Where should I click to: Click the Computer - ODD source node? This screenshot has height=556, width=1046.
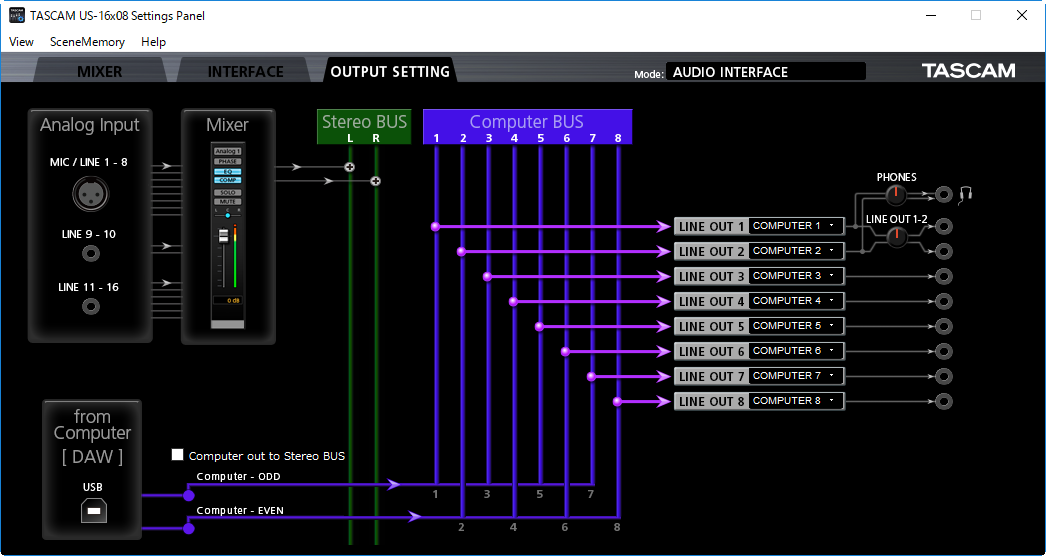point(189,495)
